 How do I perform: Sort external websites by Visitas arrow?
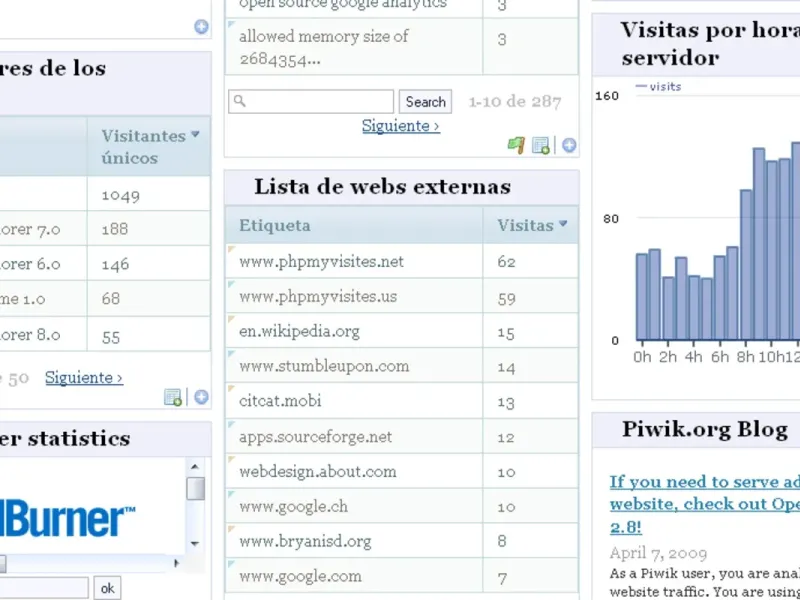[x=563, y=223]
